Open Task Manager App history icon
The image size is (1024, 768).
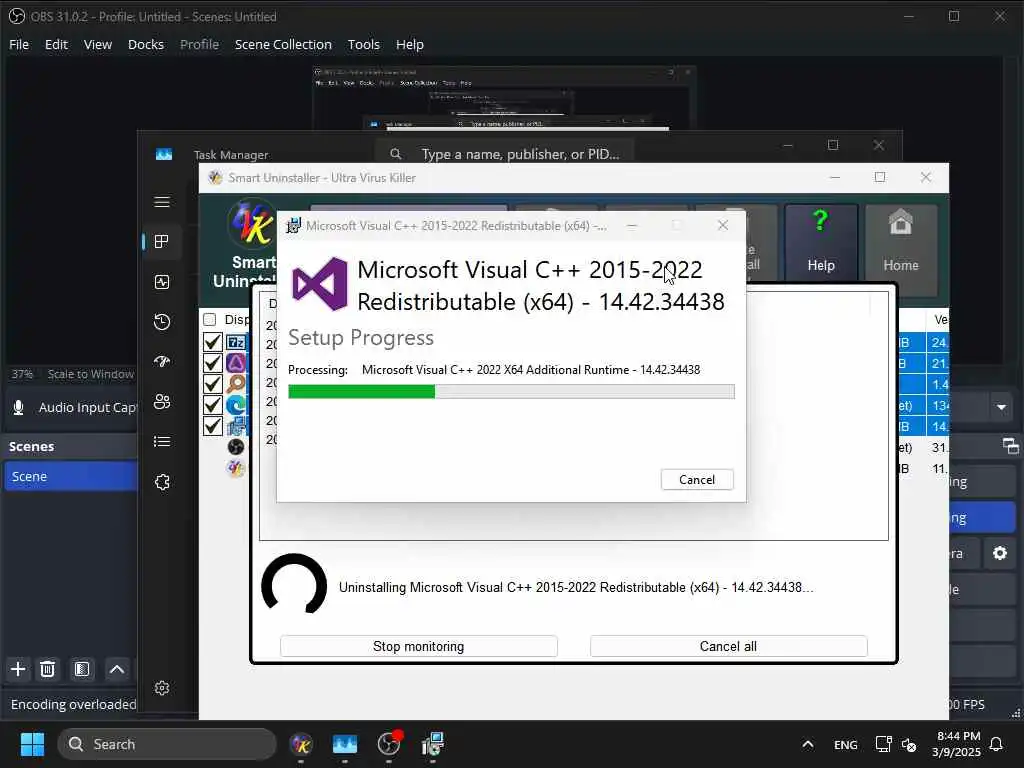162,322
